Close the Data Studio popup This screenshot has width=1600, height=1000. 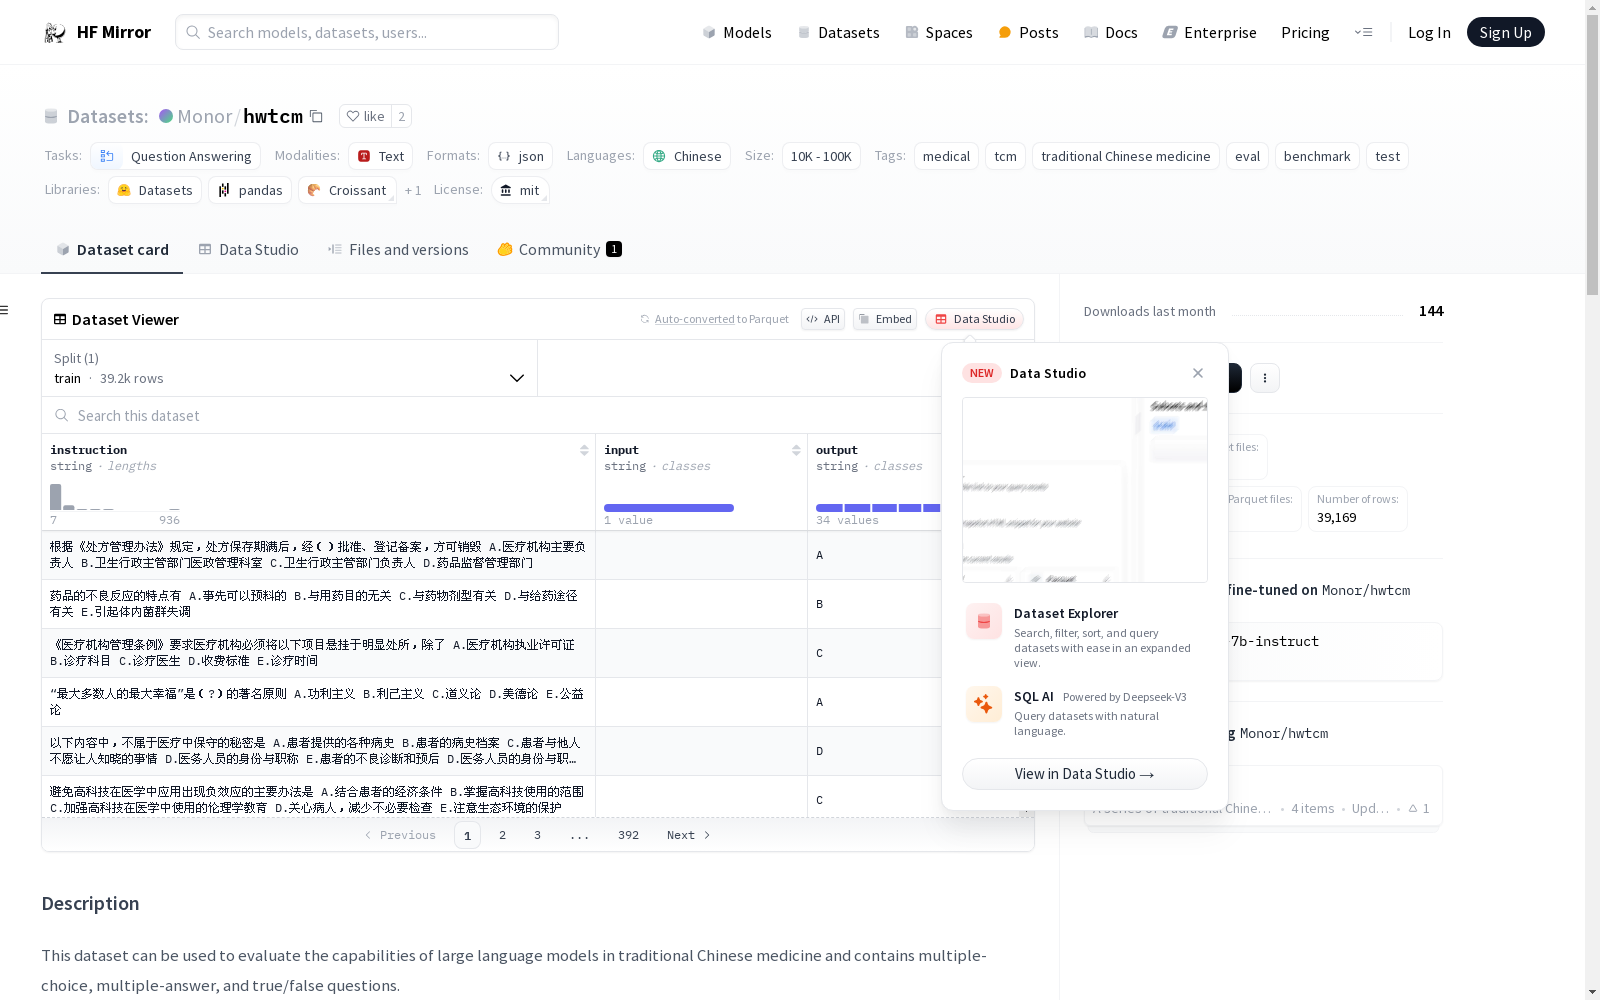(x=1198, y=373)
